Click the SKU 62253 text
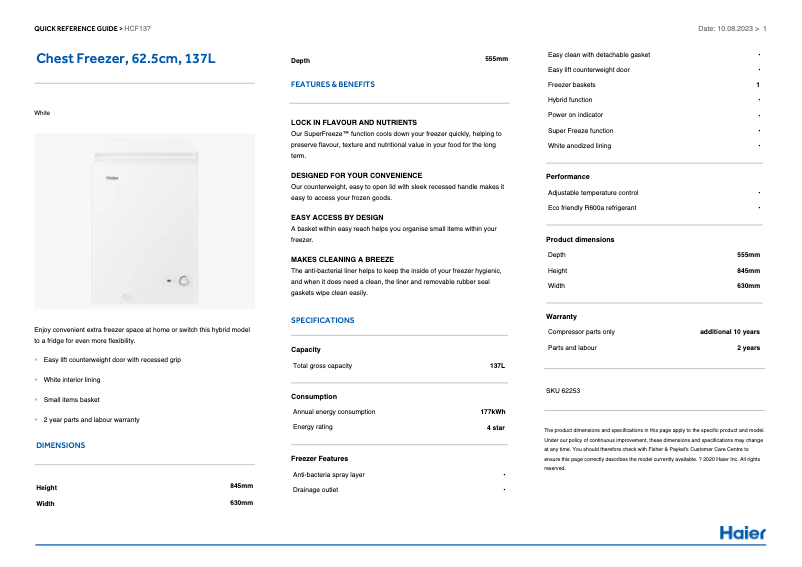 [x=563, y=390]
